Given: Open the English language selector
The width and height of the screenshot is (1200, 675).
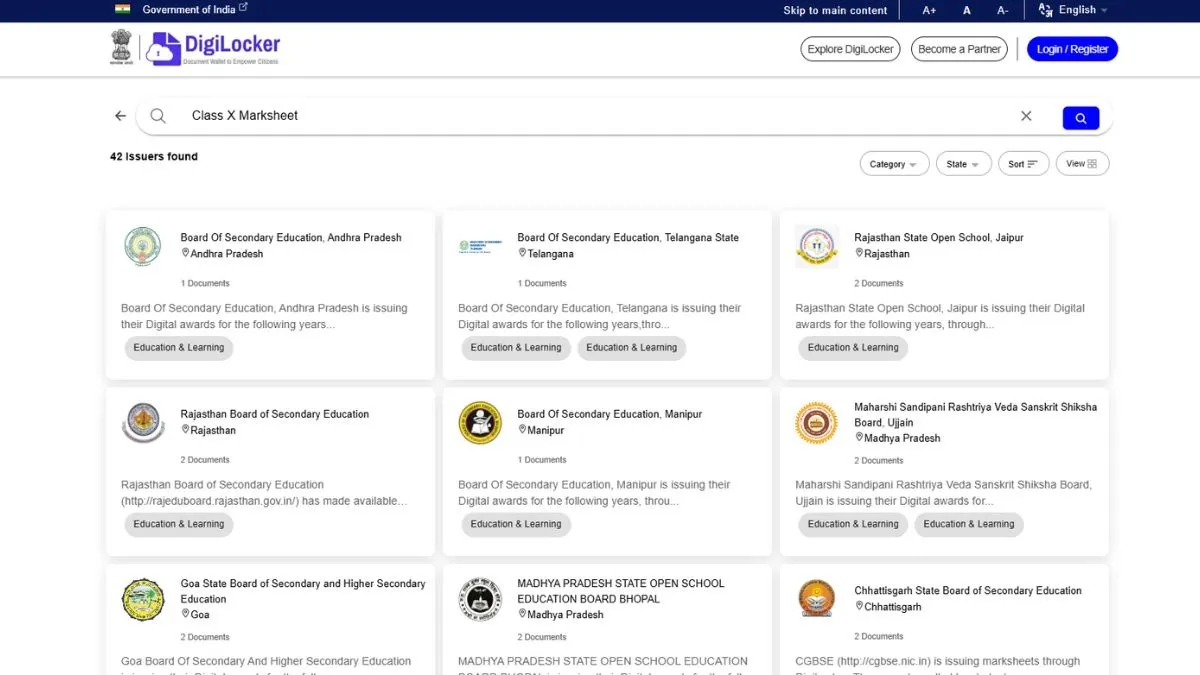Looking at the screenshot, I should (1074, 10).
